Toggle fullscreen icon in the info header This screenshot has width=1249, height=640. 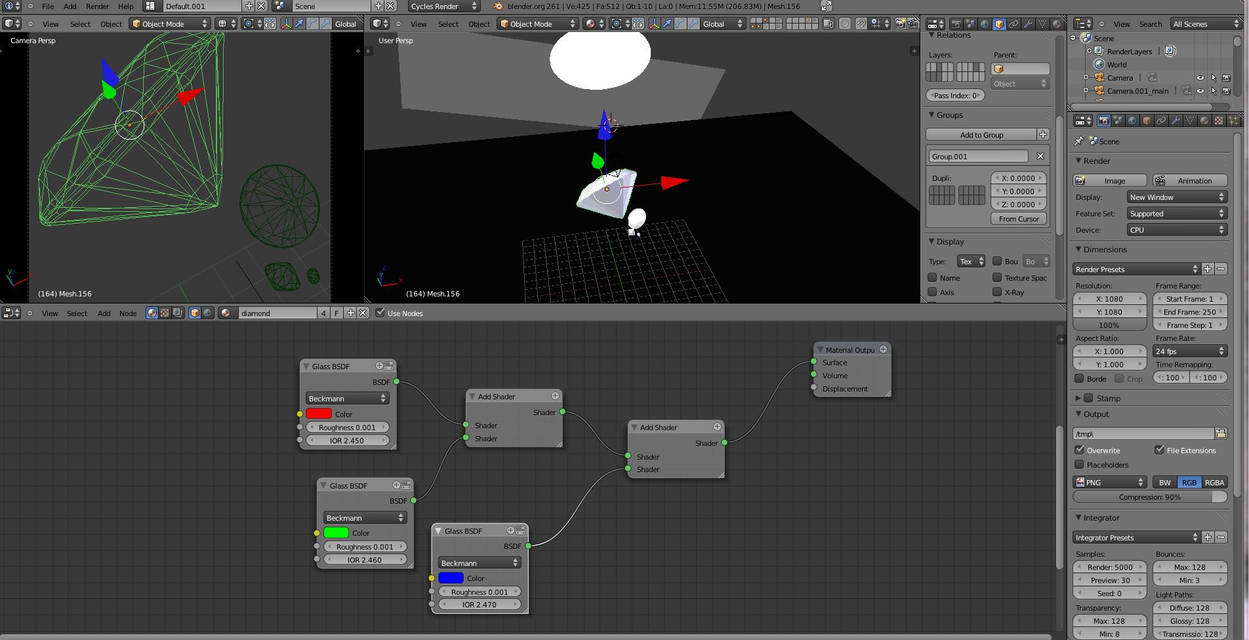click(x=826, y=6)
